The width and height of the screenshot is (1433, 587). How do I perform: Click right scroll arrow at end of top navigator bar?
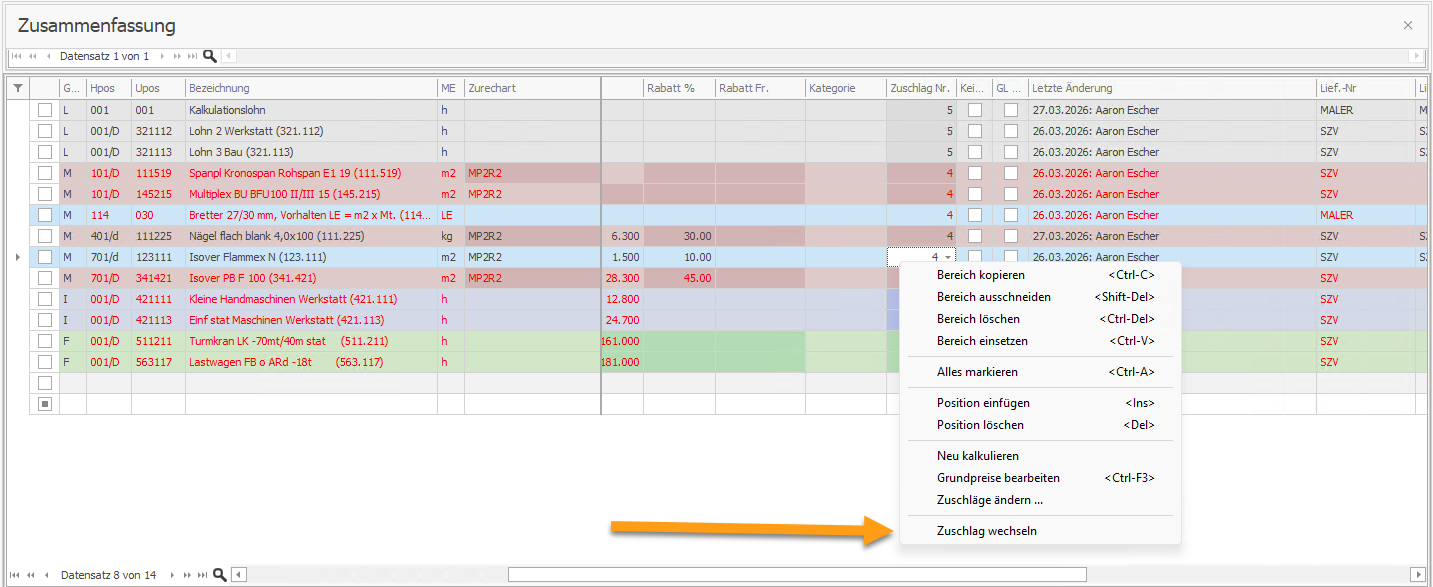coord(1416,56)
